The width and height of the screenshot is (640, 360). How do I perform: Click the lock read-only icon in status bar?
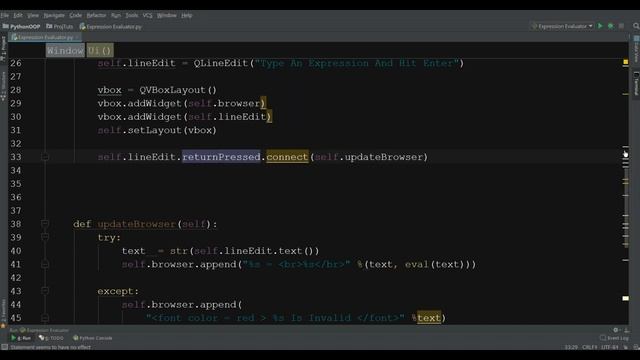point(626,347)
